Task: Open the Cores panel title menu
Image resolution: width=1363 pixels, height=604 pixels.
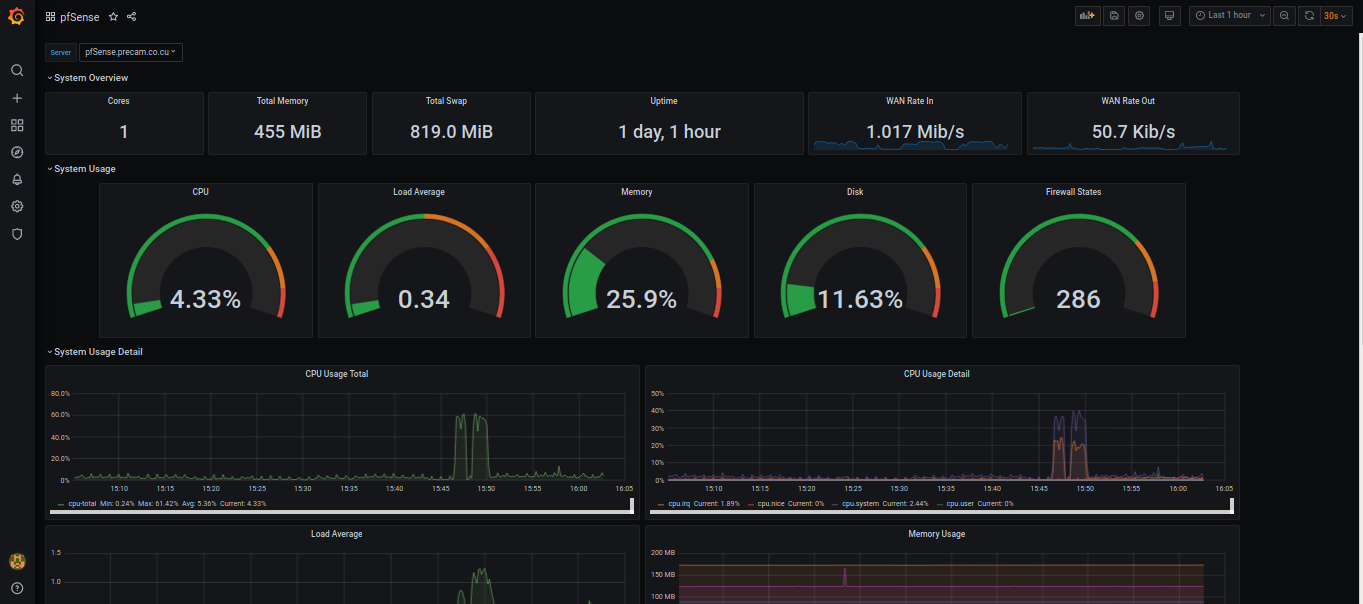Action: (x=119, y=101)
